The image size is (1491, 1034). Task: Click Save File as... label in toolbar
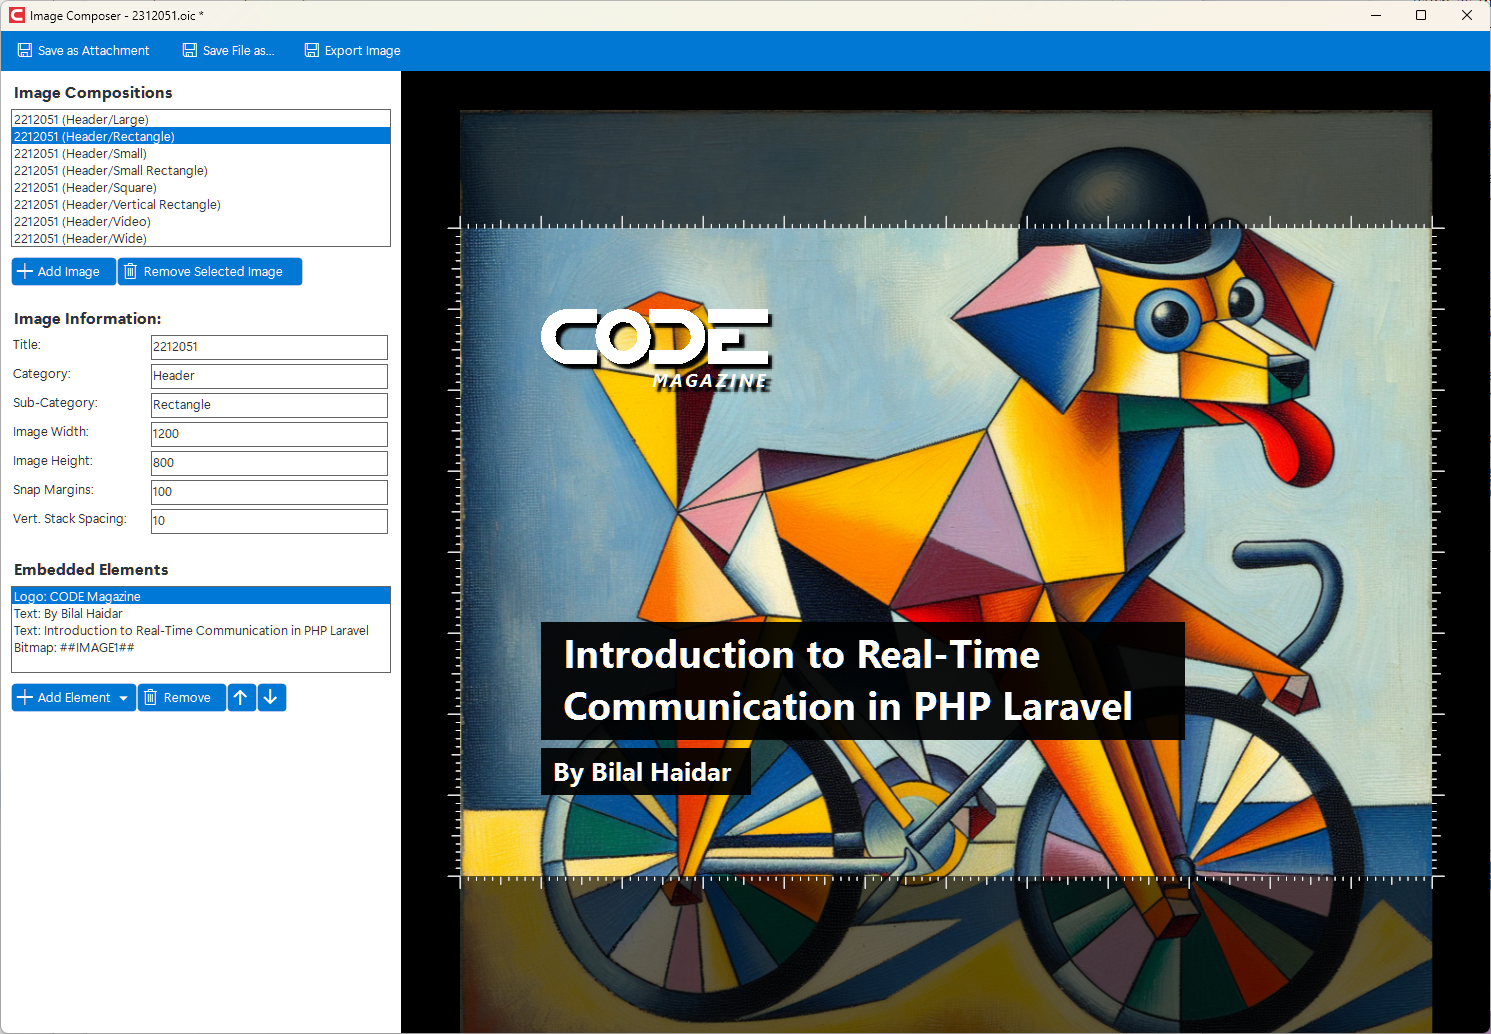coord(238,51)
